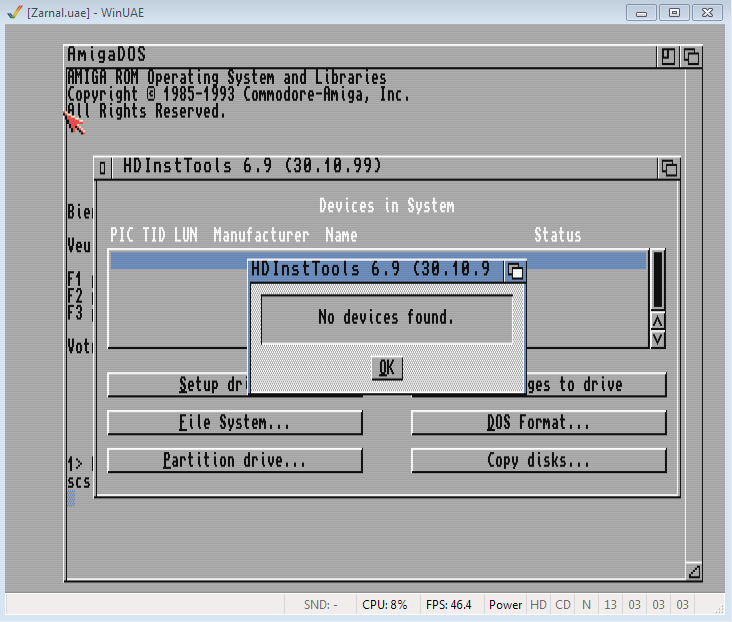
Task: Close the WinUAE window
Action: 707,13
